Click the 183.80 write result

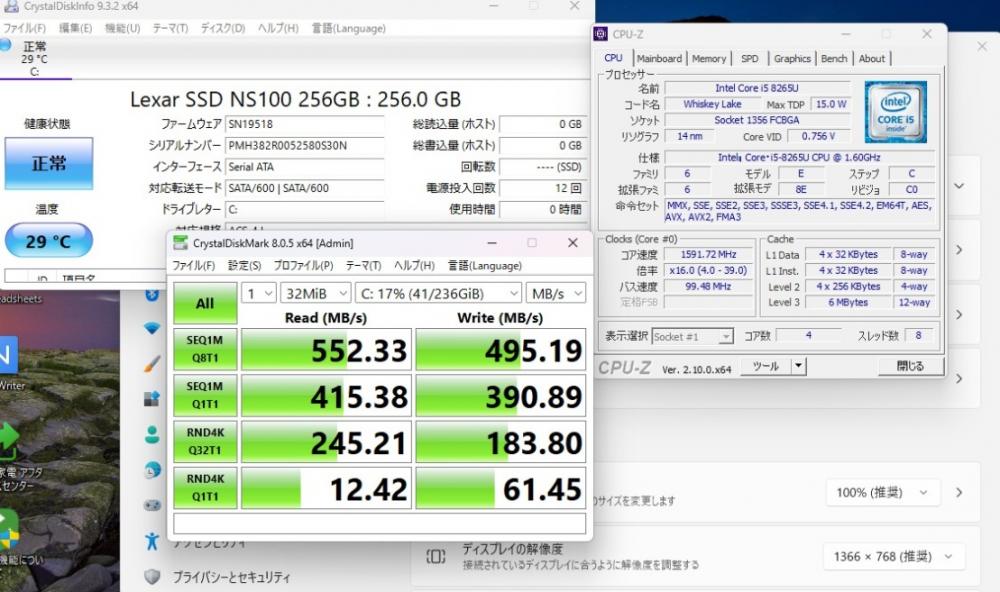(x=501, y=441)
